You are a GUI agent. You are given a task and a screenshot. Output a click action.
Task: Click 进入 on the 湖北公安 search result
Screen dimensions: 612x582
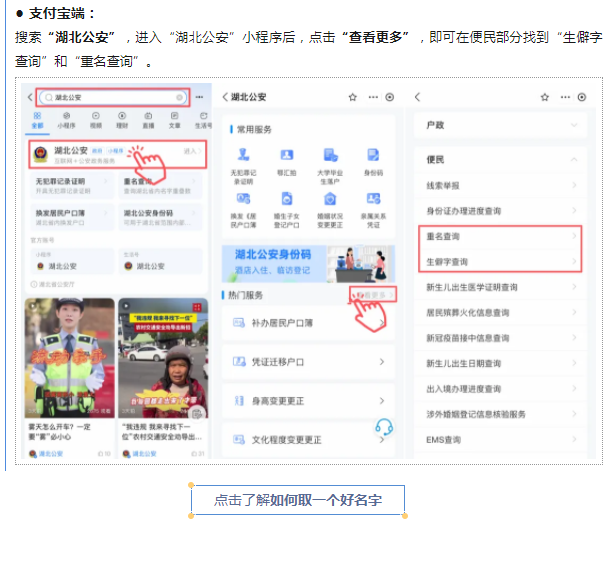tap(192, 151)
